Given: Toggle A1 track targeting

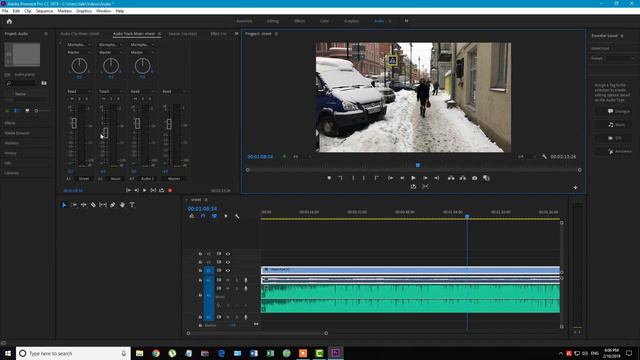Looking at the screenshot, I should 209,280.
